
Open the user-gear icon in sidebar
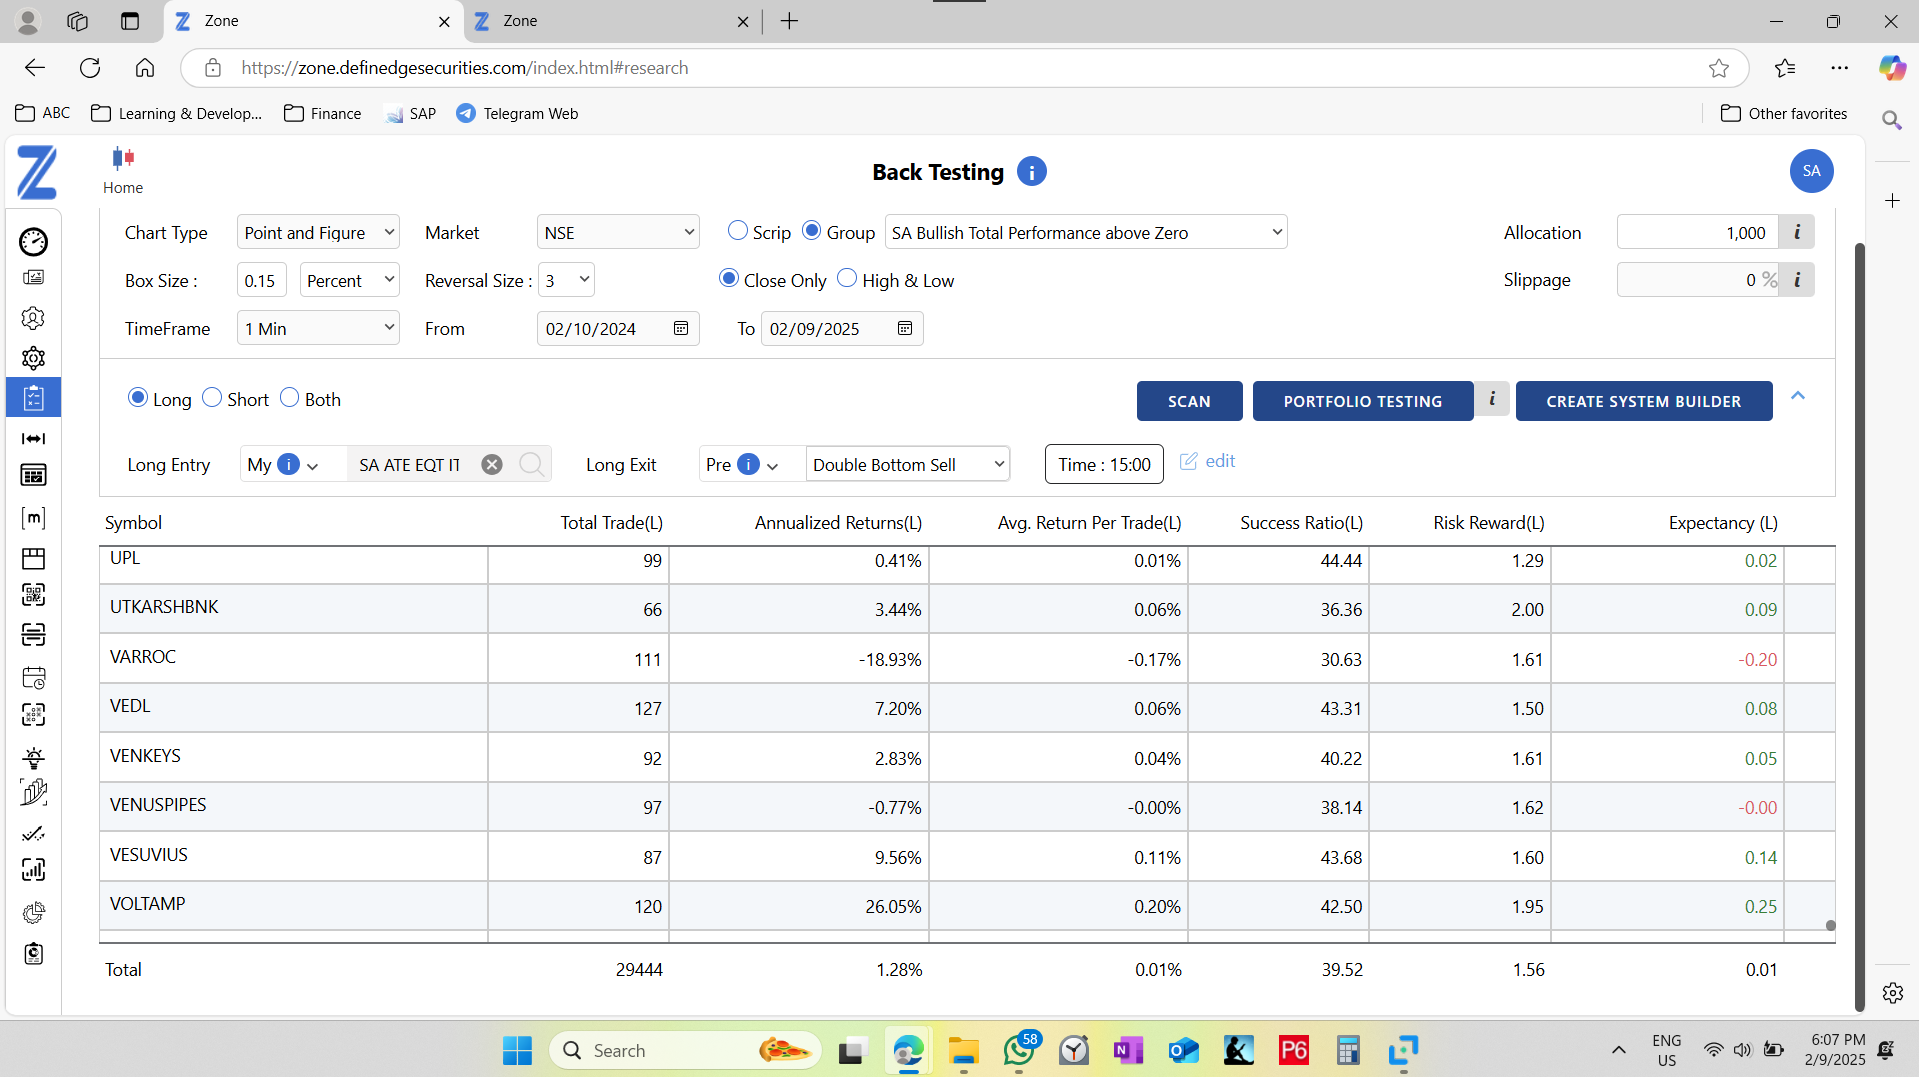click(33, 318)
